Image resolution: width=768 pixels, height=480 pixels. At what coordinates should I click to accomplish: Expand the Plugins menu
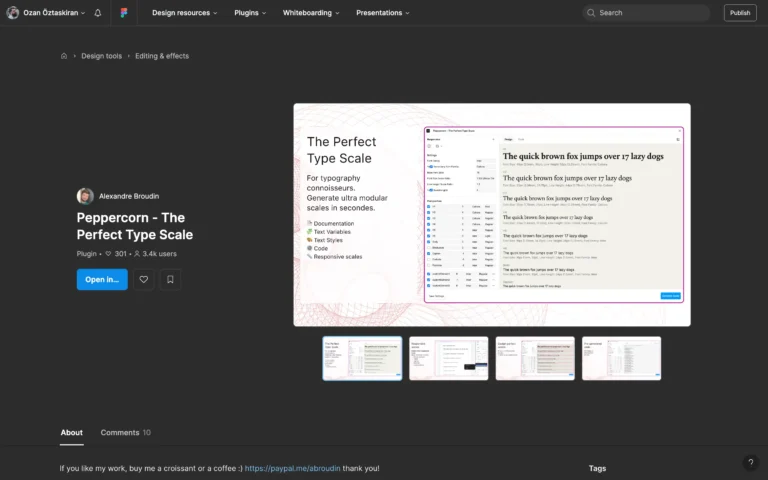coord(250,13)
